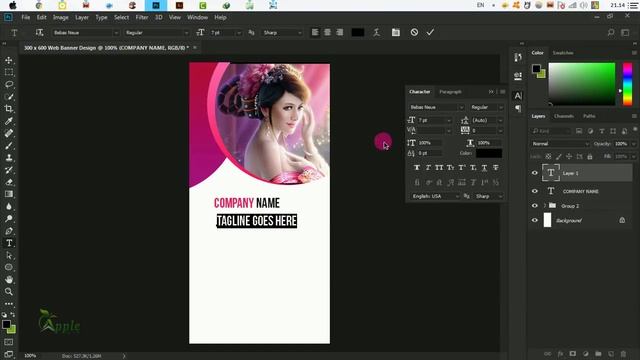Select the Gradient tool
The image size is (640, 360).
tap(9, 194)
